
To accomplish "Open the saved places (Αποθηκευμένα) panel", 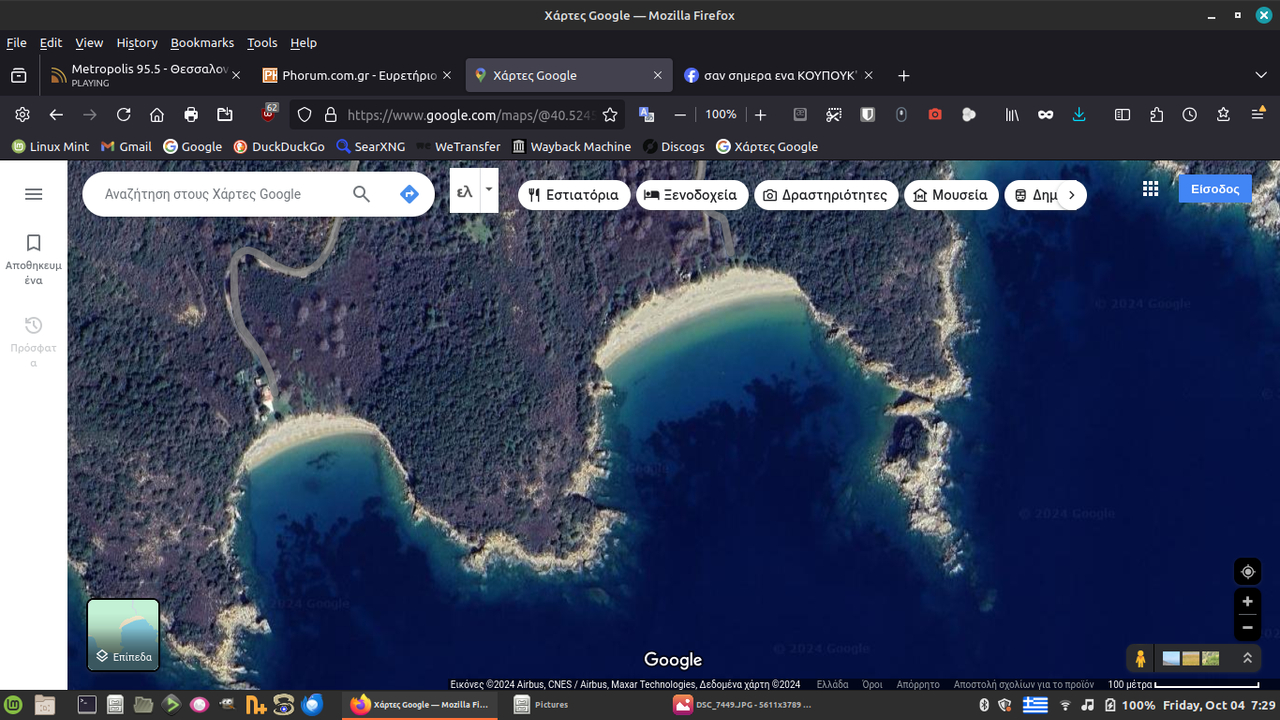I will coord(33,258).
